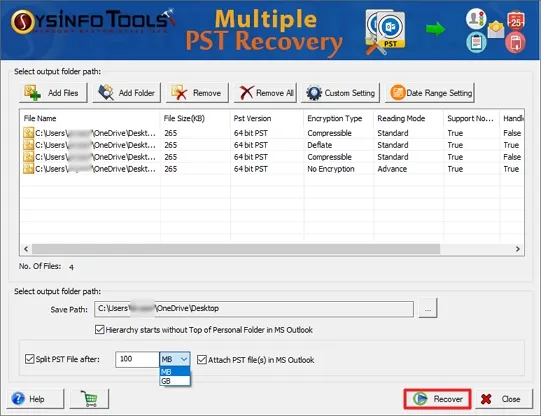Click horizontal scrollbar left arrow

coord(26,249)
